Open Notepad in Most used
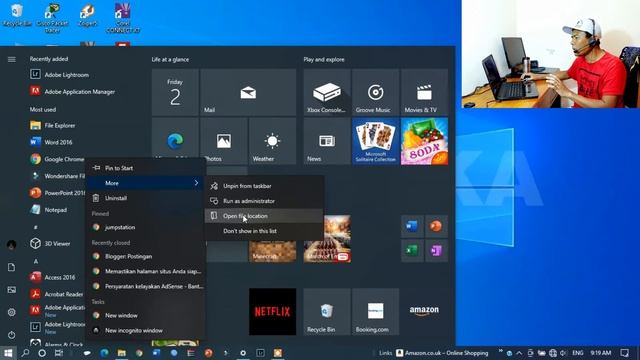Image resolution: width=640 pixels, height=360 pixels. coord(56,210)
